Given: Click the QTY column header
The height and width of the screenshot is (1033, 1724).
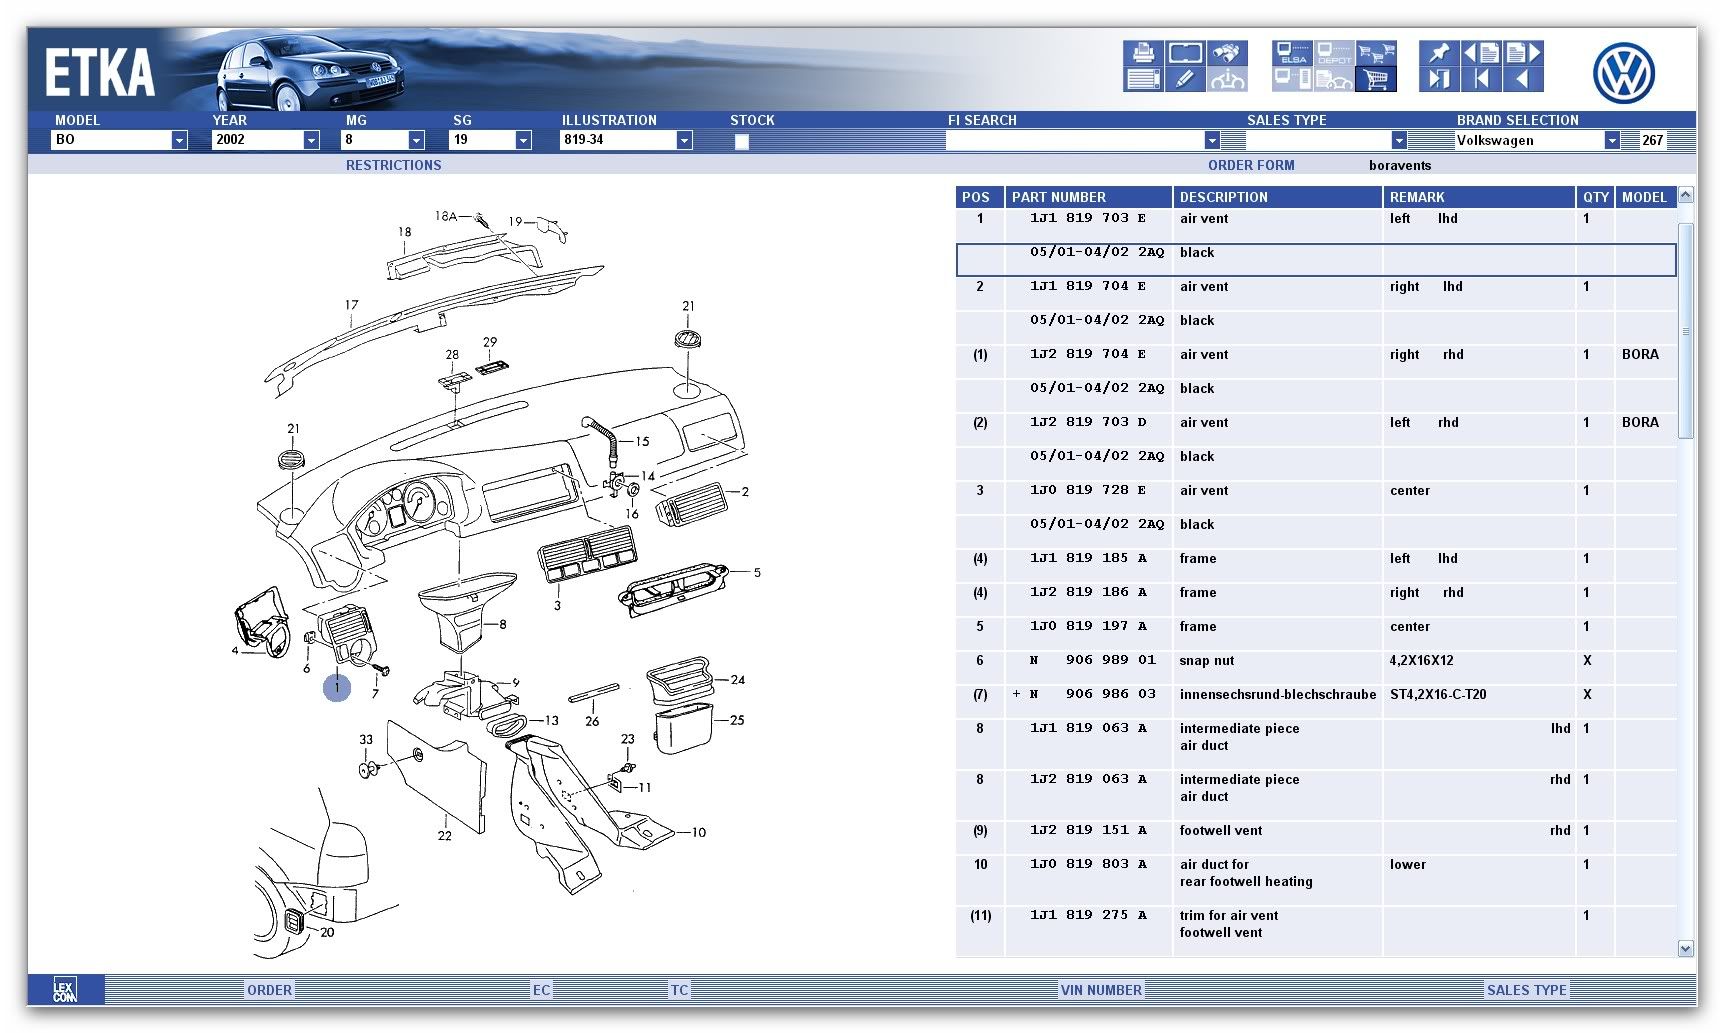Looking at the screenshot, I should pos(1595,197).
